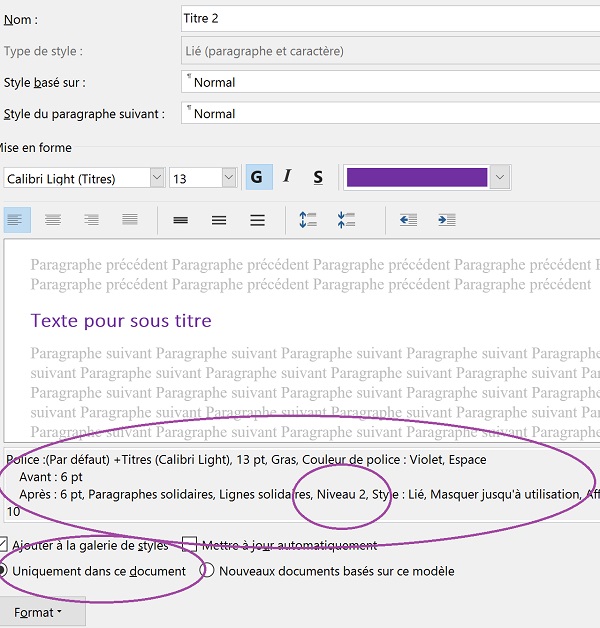Toggle italic formatting with the I button
Viewport: 600px width, 628px height.
(x=287, y=177)
